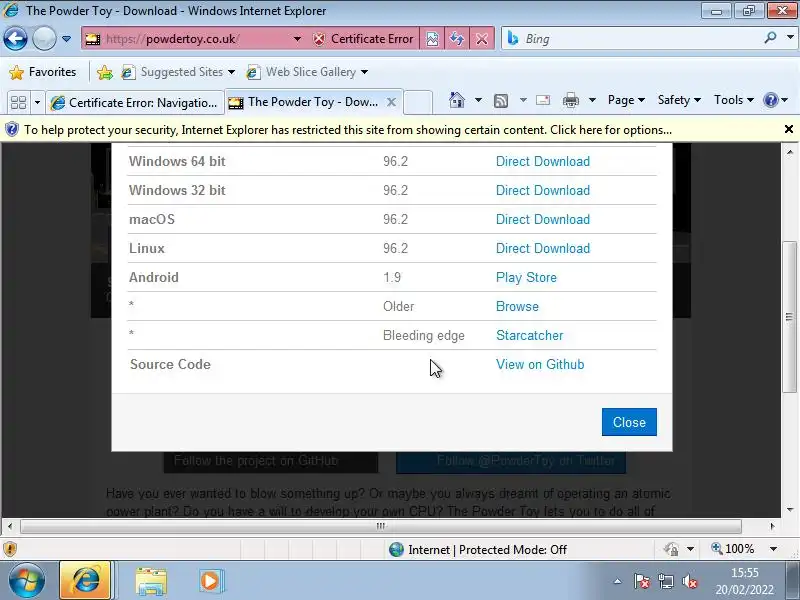Click the Certificate Error shield indicator
This screenshot has width=800, height=600.
(x=363, y=39)
